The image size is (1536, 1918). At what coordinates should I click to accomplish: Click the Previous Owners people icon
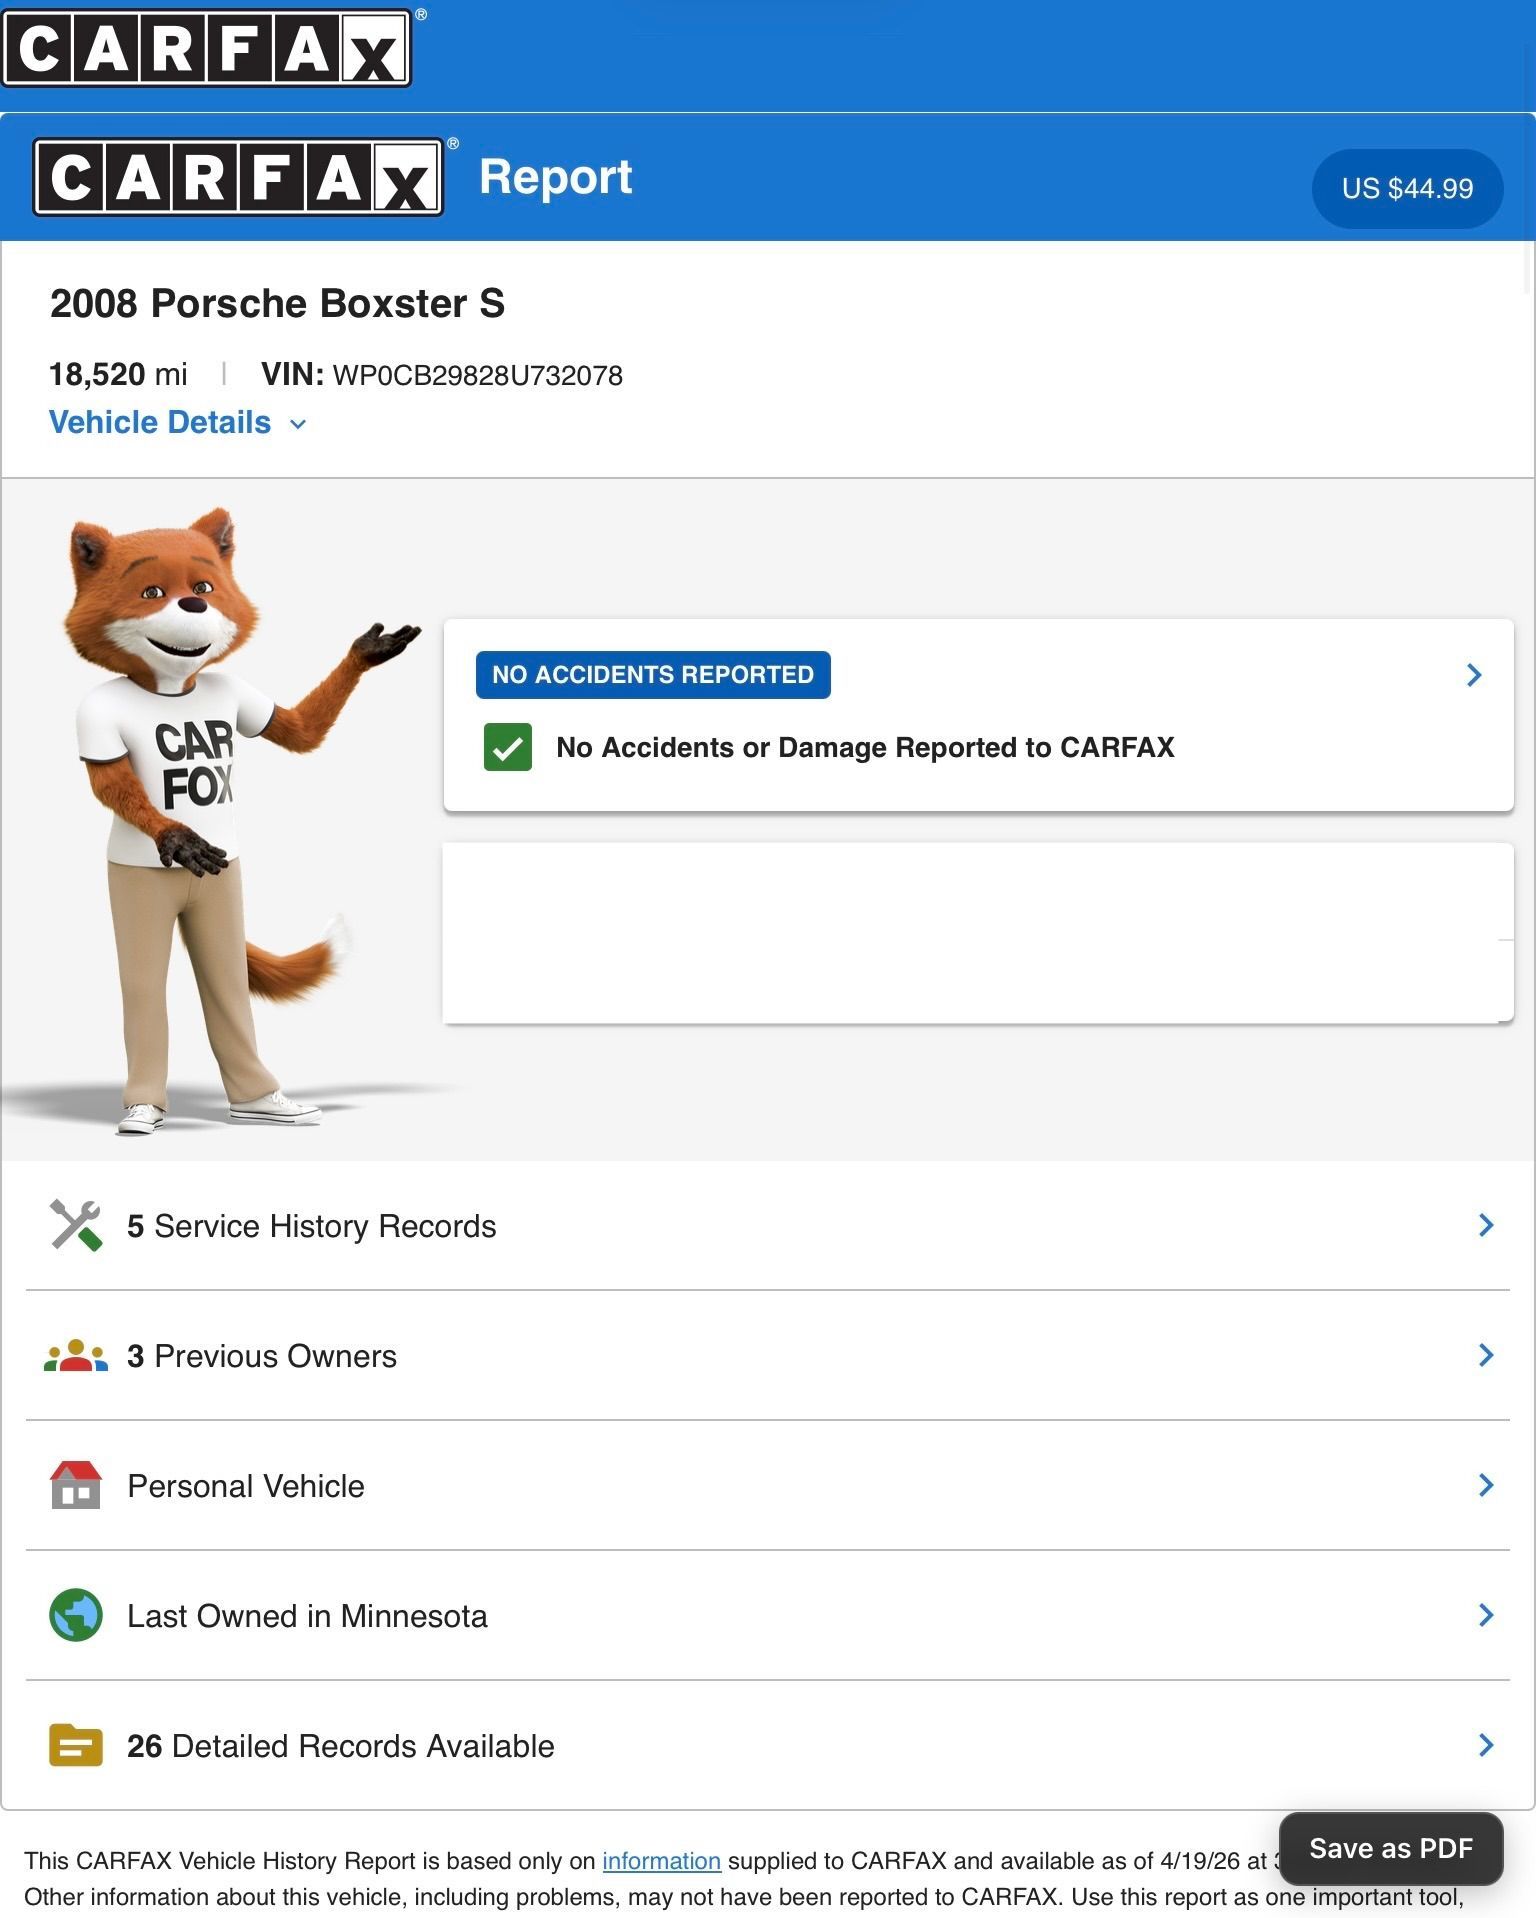(x=76, y=1355)
